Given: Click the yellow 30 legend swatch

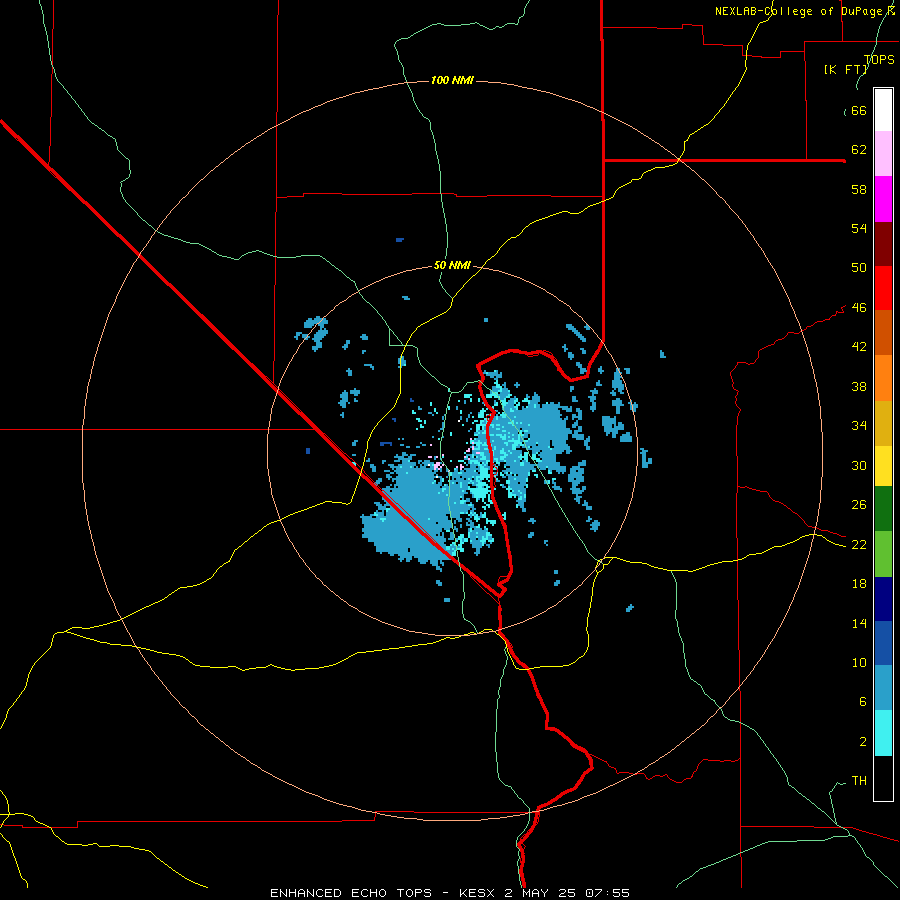Looking at the screenshot, I should (x=883, y=466).
